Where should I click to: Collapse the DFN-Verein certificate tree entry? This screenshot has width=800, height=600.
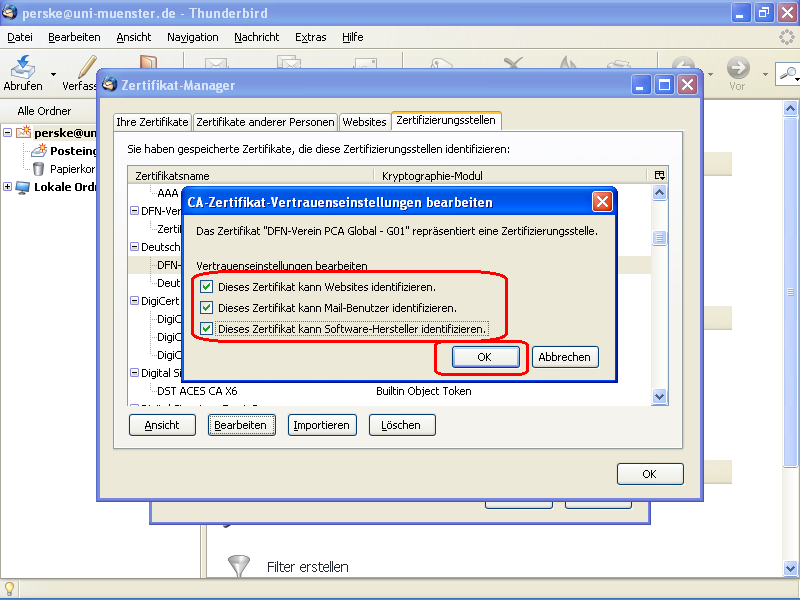click(133, 210)
